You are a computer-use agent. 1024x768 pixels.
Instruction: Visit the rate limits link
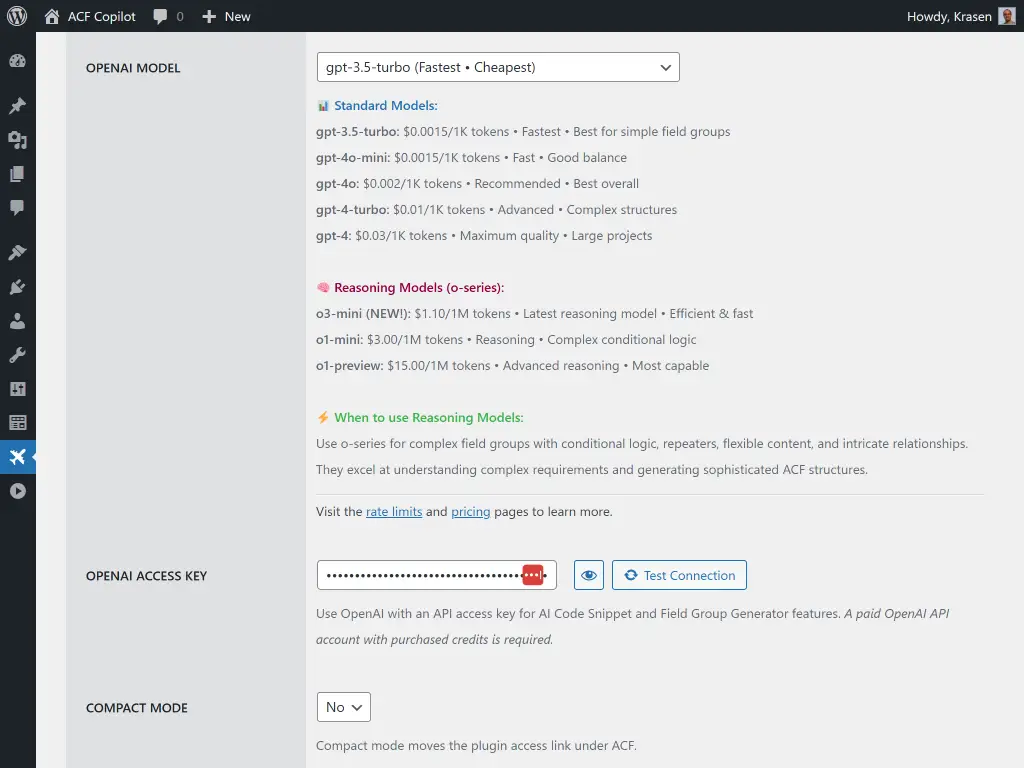pyautogui.click(x=393, y=511)
